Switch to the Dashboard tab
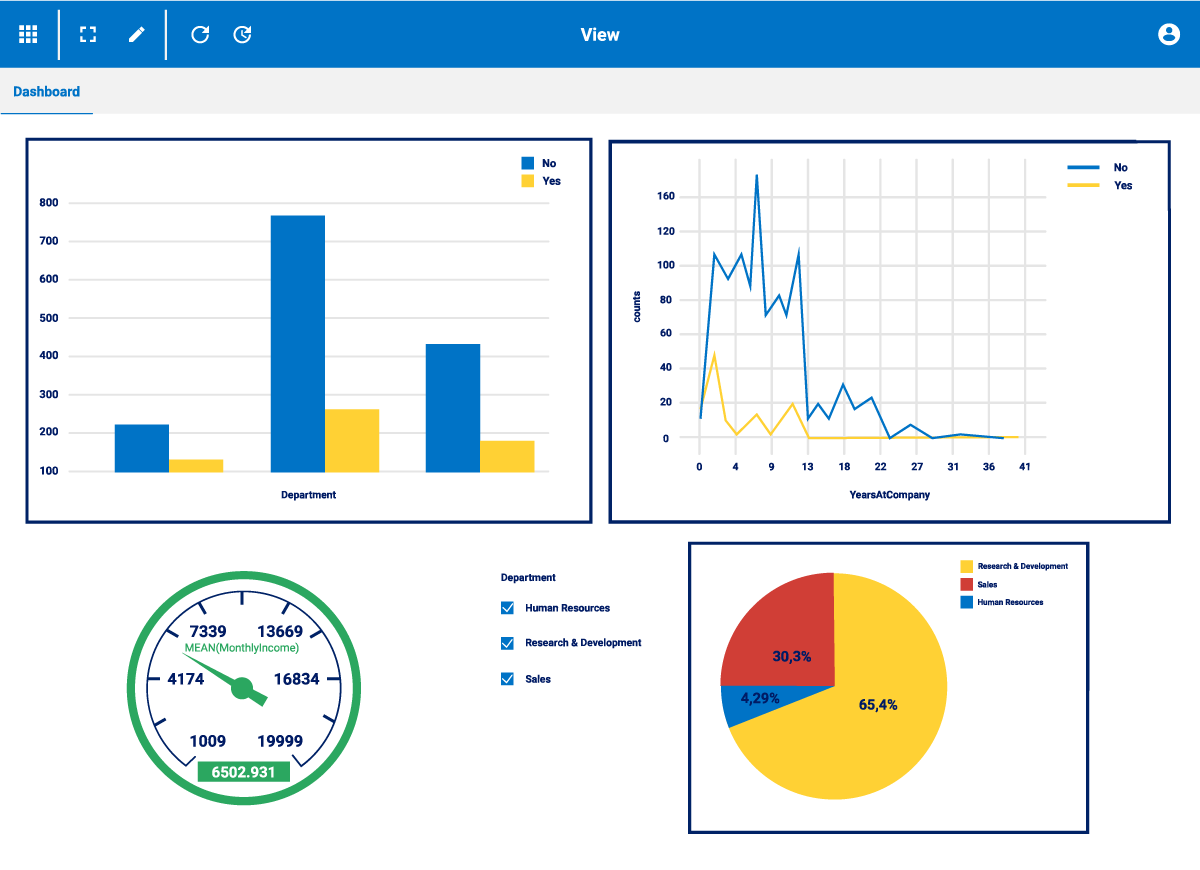The image size is (1200, 870). pyautogui.click(x=46, y=92)
